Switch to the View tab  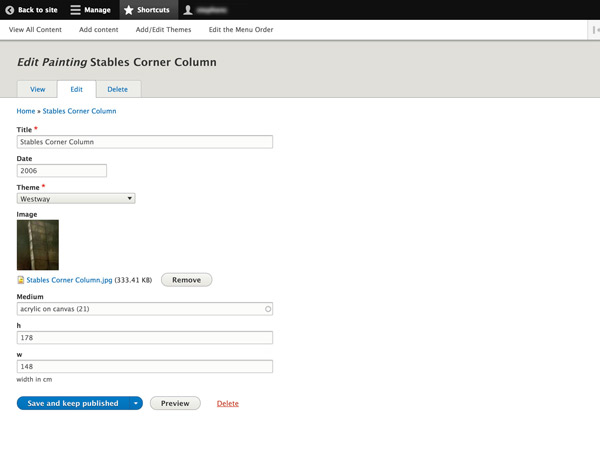click(37, 89)
